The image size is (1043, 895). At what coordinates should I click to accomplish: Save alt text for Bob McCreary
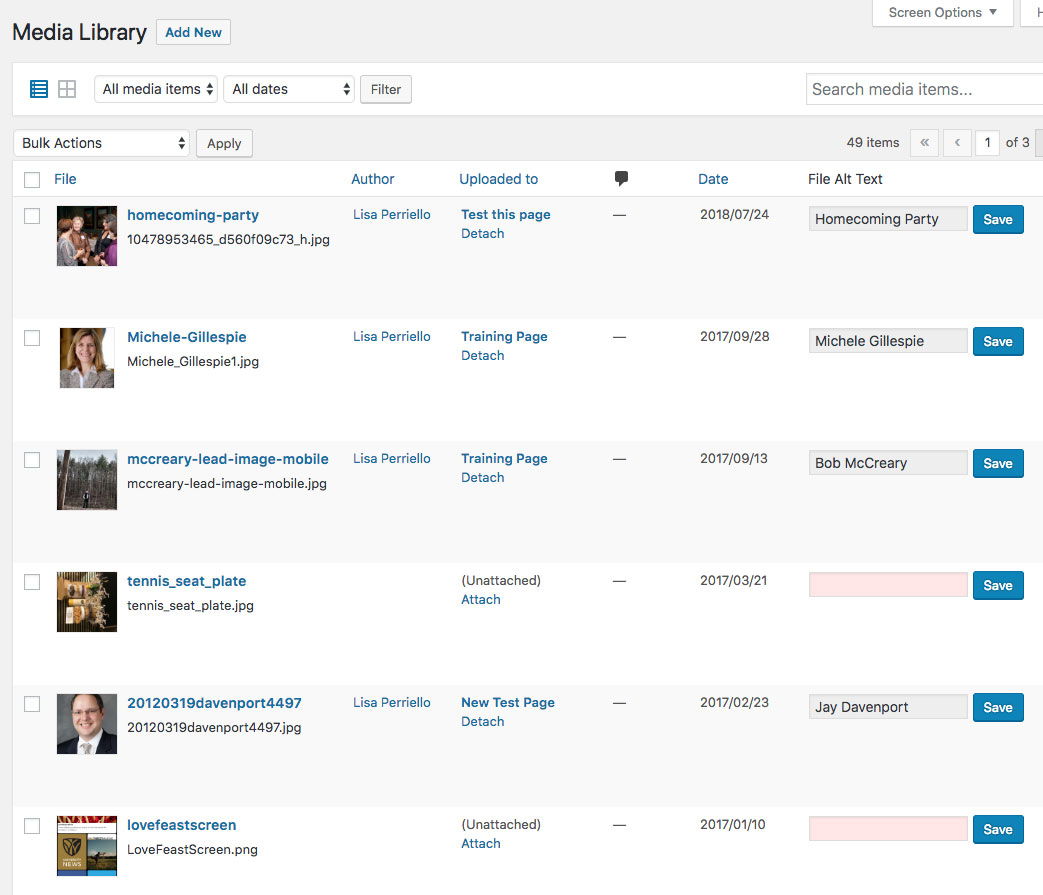point(998,463)
